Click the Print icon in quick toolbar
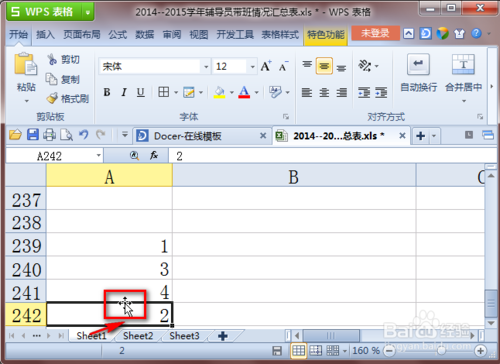The image size is (500, 364). point(49,135)
